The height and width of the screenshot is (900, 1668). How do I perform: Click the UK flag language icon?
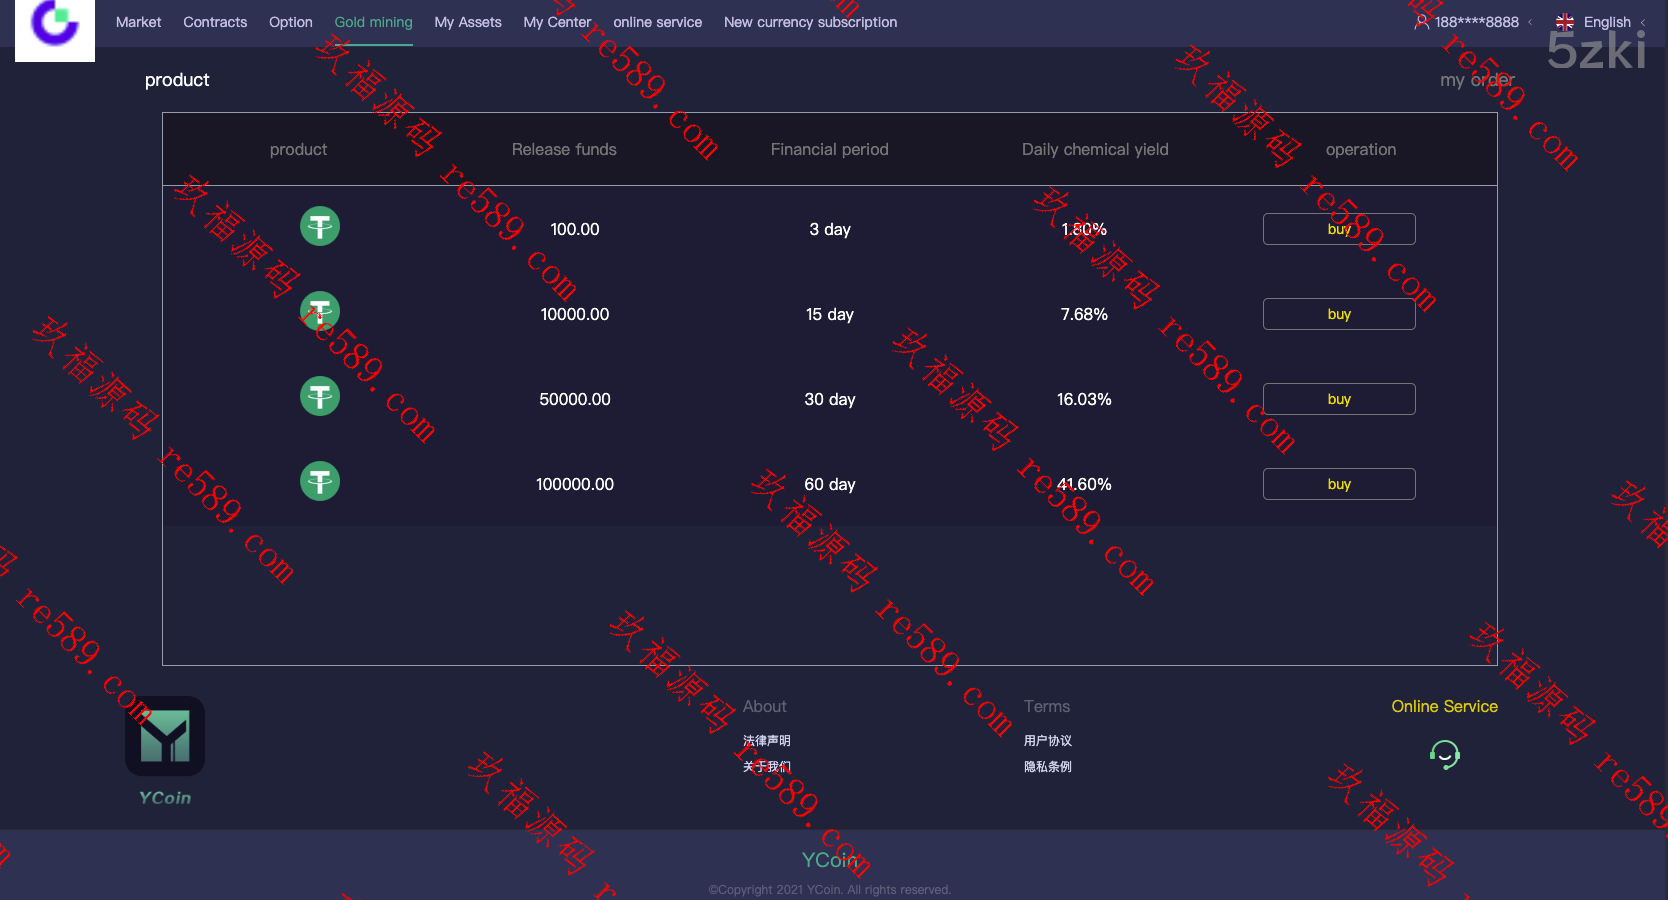pos(1565,22)
